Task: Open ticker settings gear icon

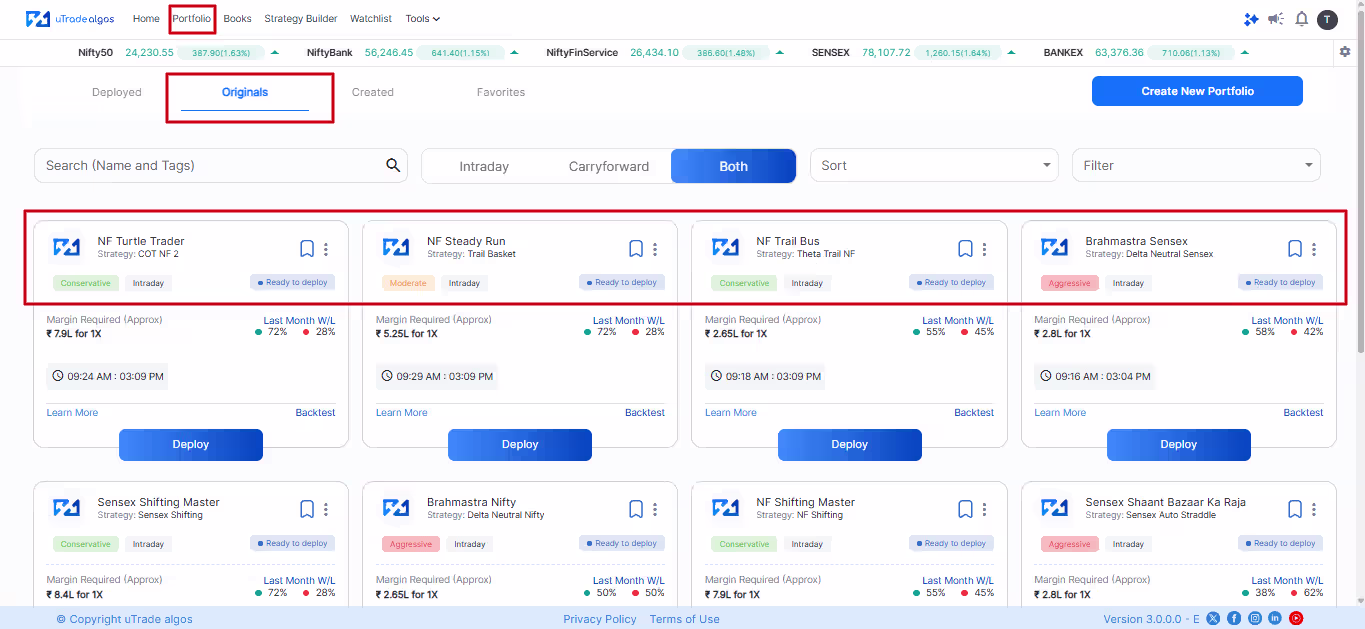Action: pos(1345,52)
